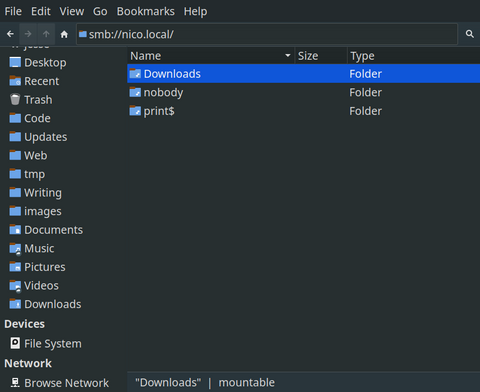480x392 pixels.
Task: Open Pictures label in sidebar
Action: tap(45, 267)
